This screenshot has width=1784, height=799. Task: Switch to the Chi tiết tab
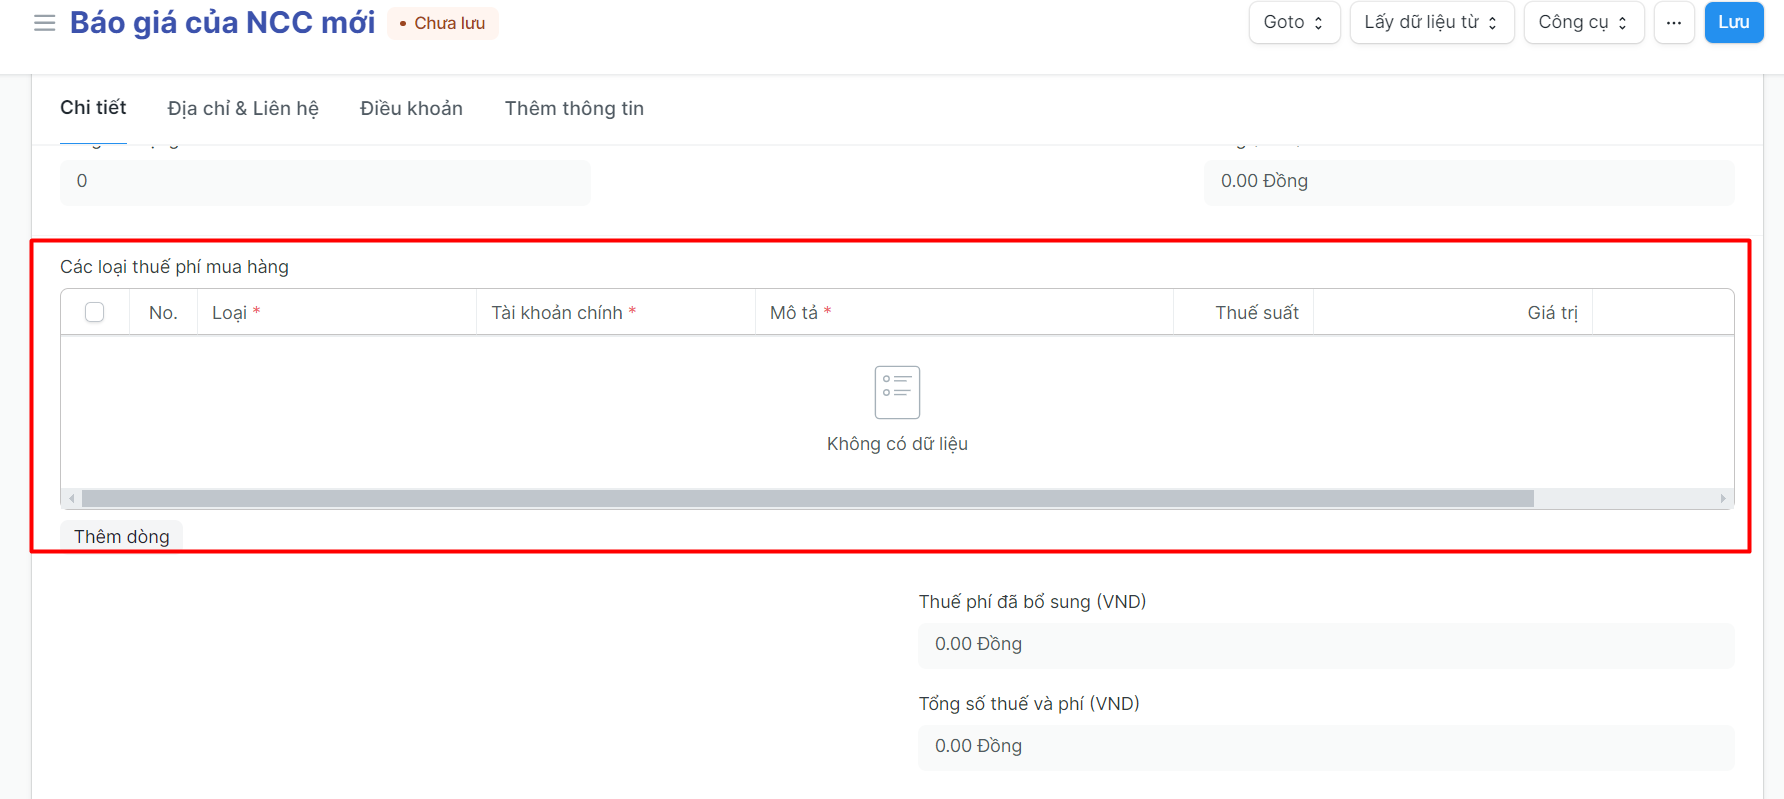tap(93, 108)
